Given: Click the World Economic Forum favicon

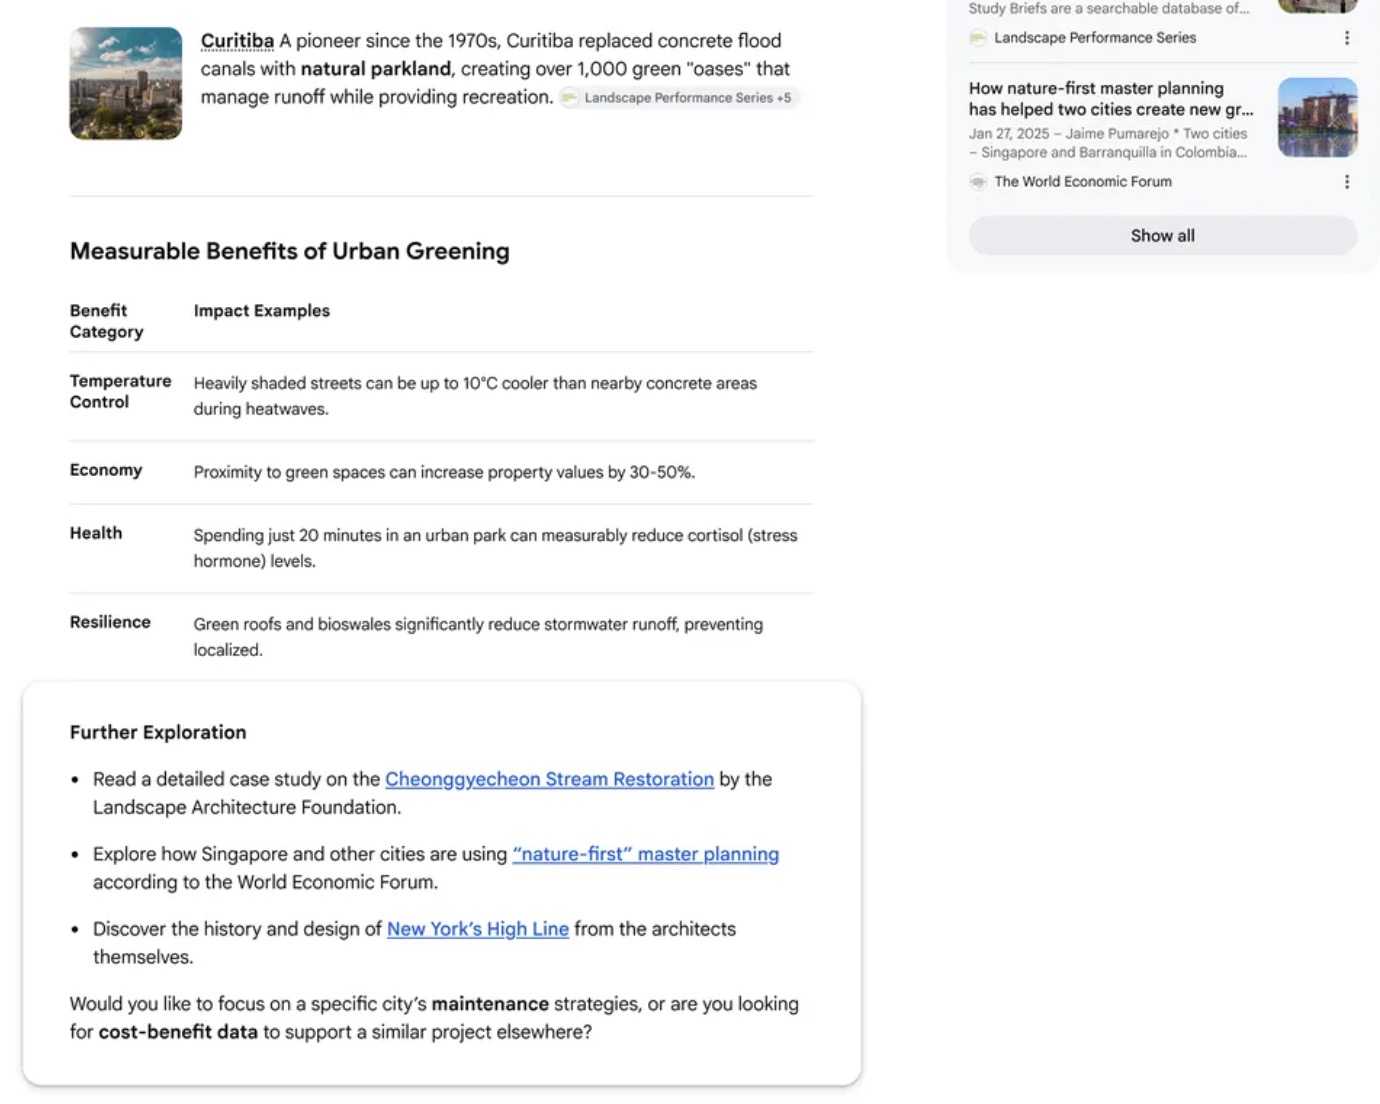Looking at the screenshot, I should (978, 182).
